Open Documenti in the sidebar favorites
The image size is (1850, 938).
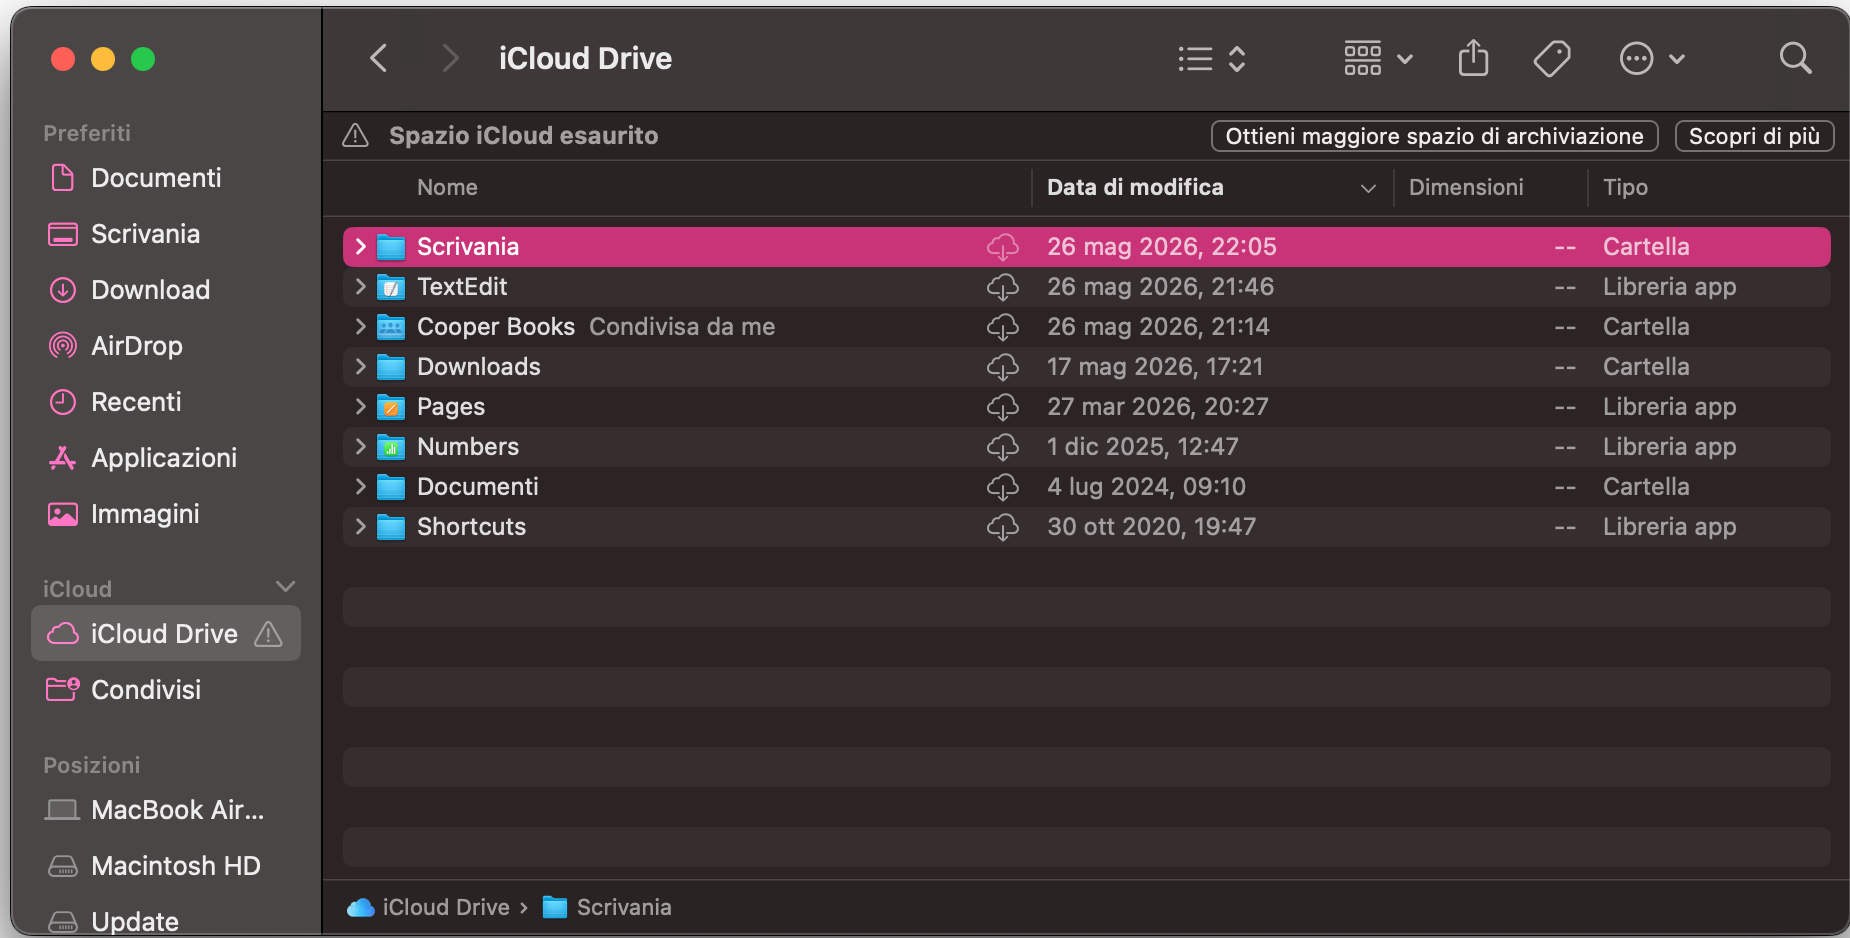166,178
